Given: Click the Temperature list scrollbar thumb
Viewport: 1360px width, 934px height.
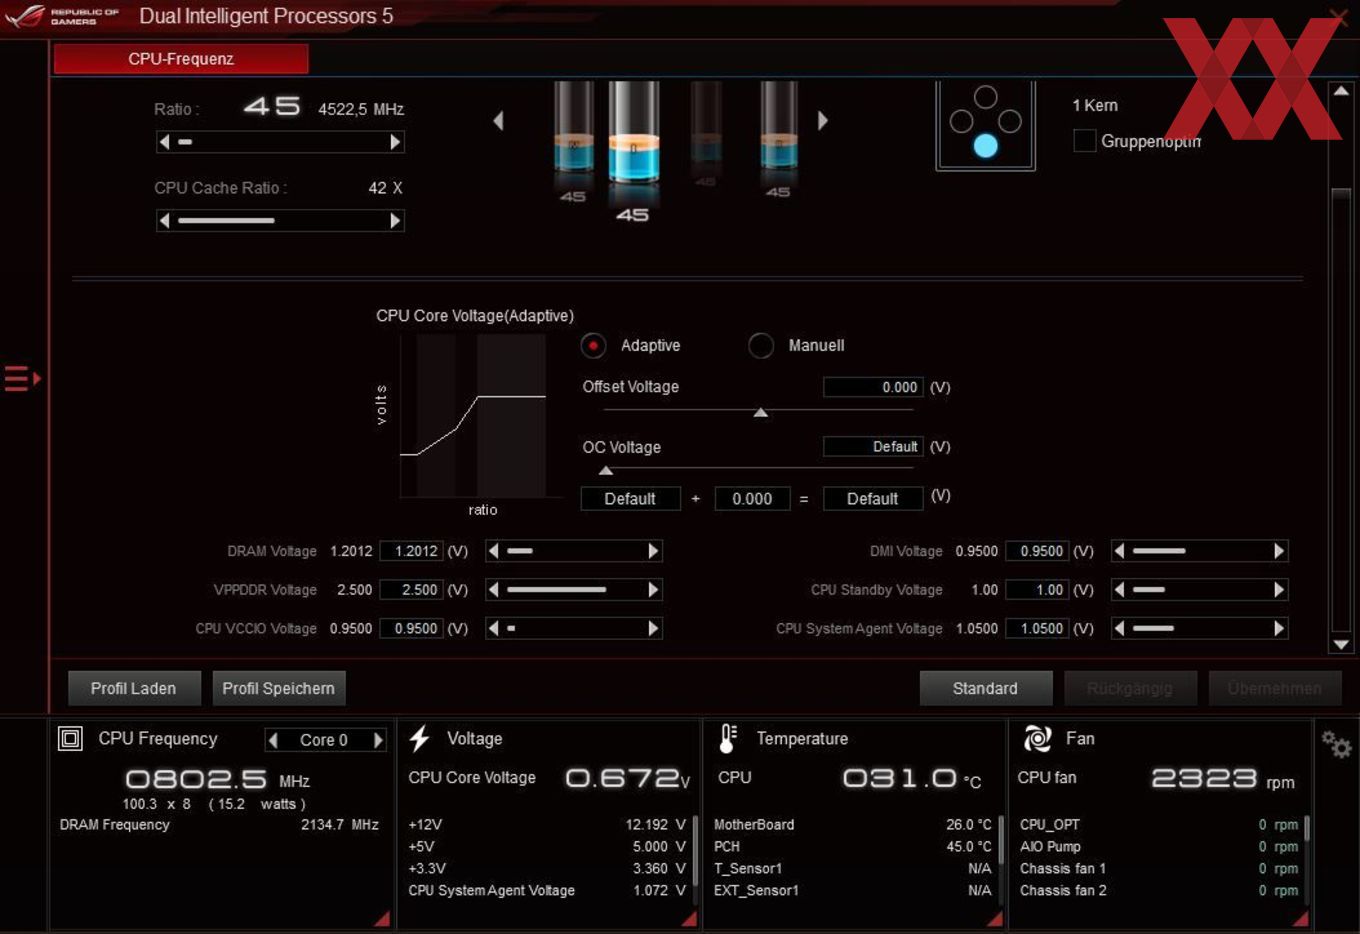Looking at the screenshot, I should tap(1001, 841).
